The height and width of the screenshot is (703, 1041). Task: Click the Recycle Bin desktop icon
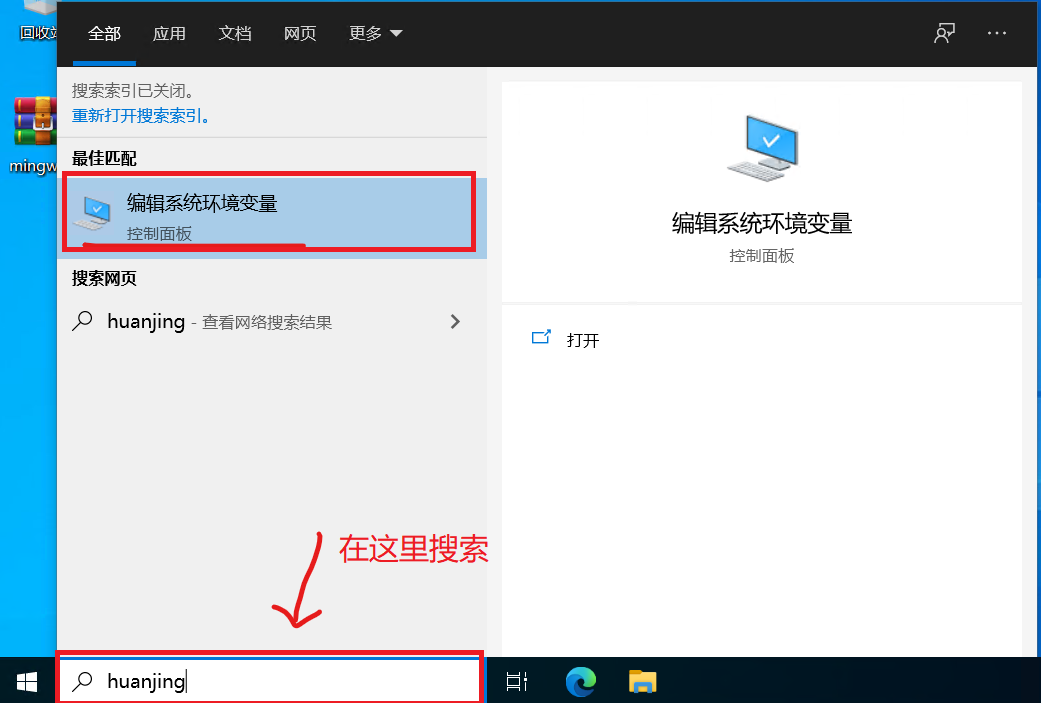coord(37,21)
